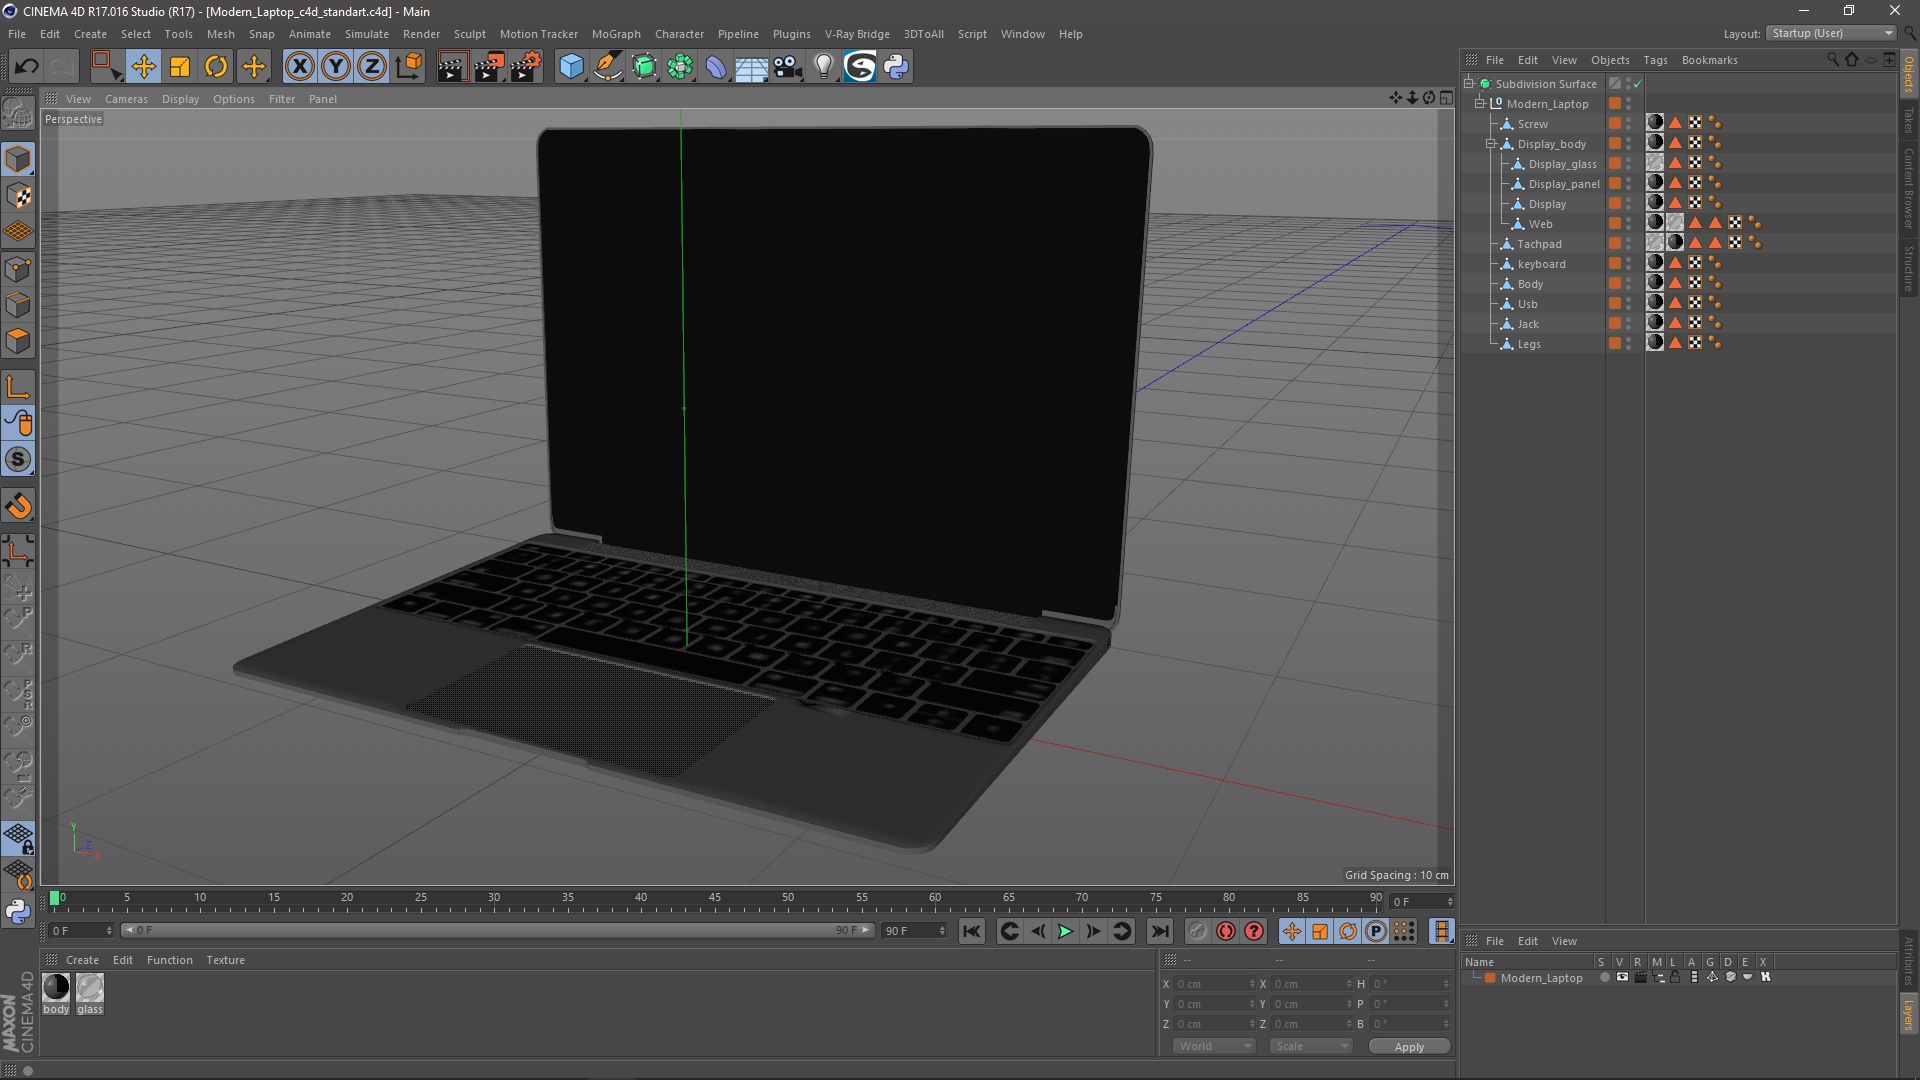This screenshot has width=1920, height=1080.
Task: Go to start of animation
Action: (x=972, y=932)
